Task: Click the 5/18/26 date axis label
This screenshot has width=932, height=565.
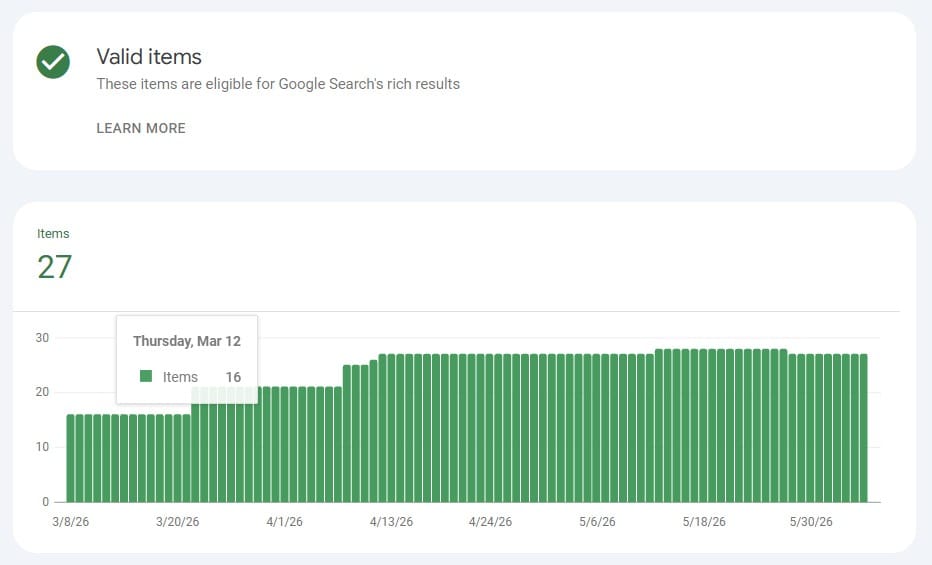Action: click(704, 522)
